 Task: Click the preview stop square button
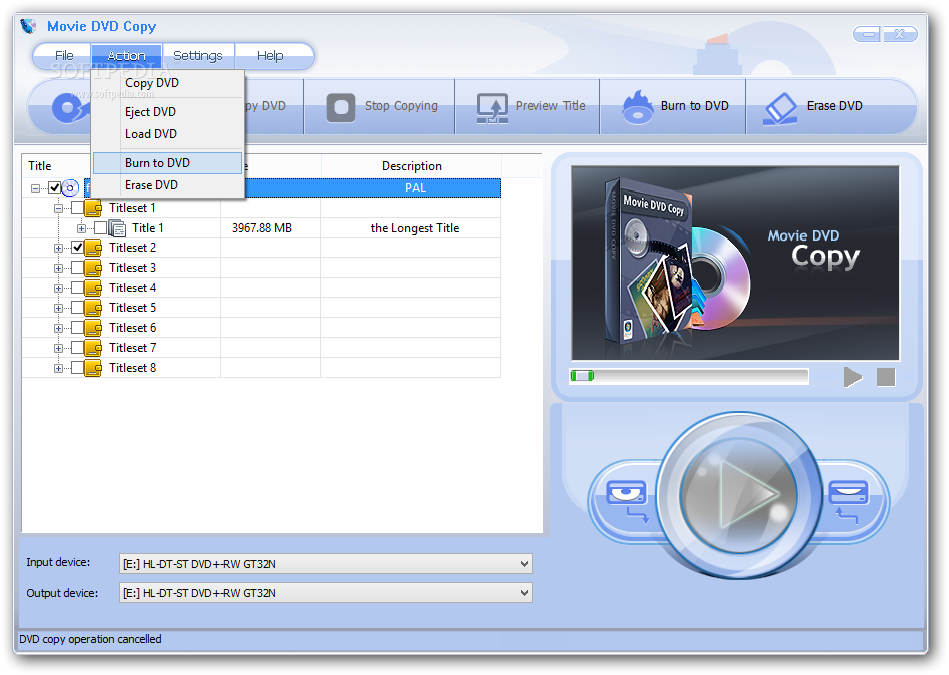(x=886, y=377)
